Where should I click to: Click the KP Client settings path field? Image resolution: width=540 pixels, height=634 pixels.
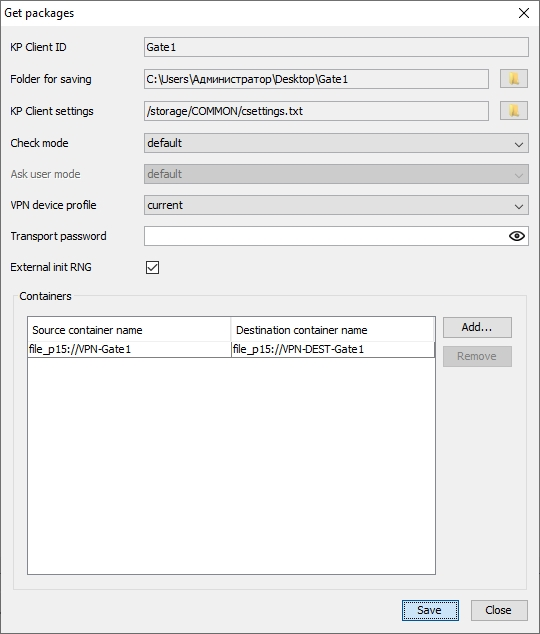click(x=316, y=111)
